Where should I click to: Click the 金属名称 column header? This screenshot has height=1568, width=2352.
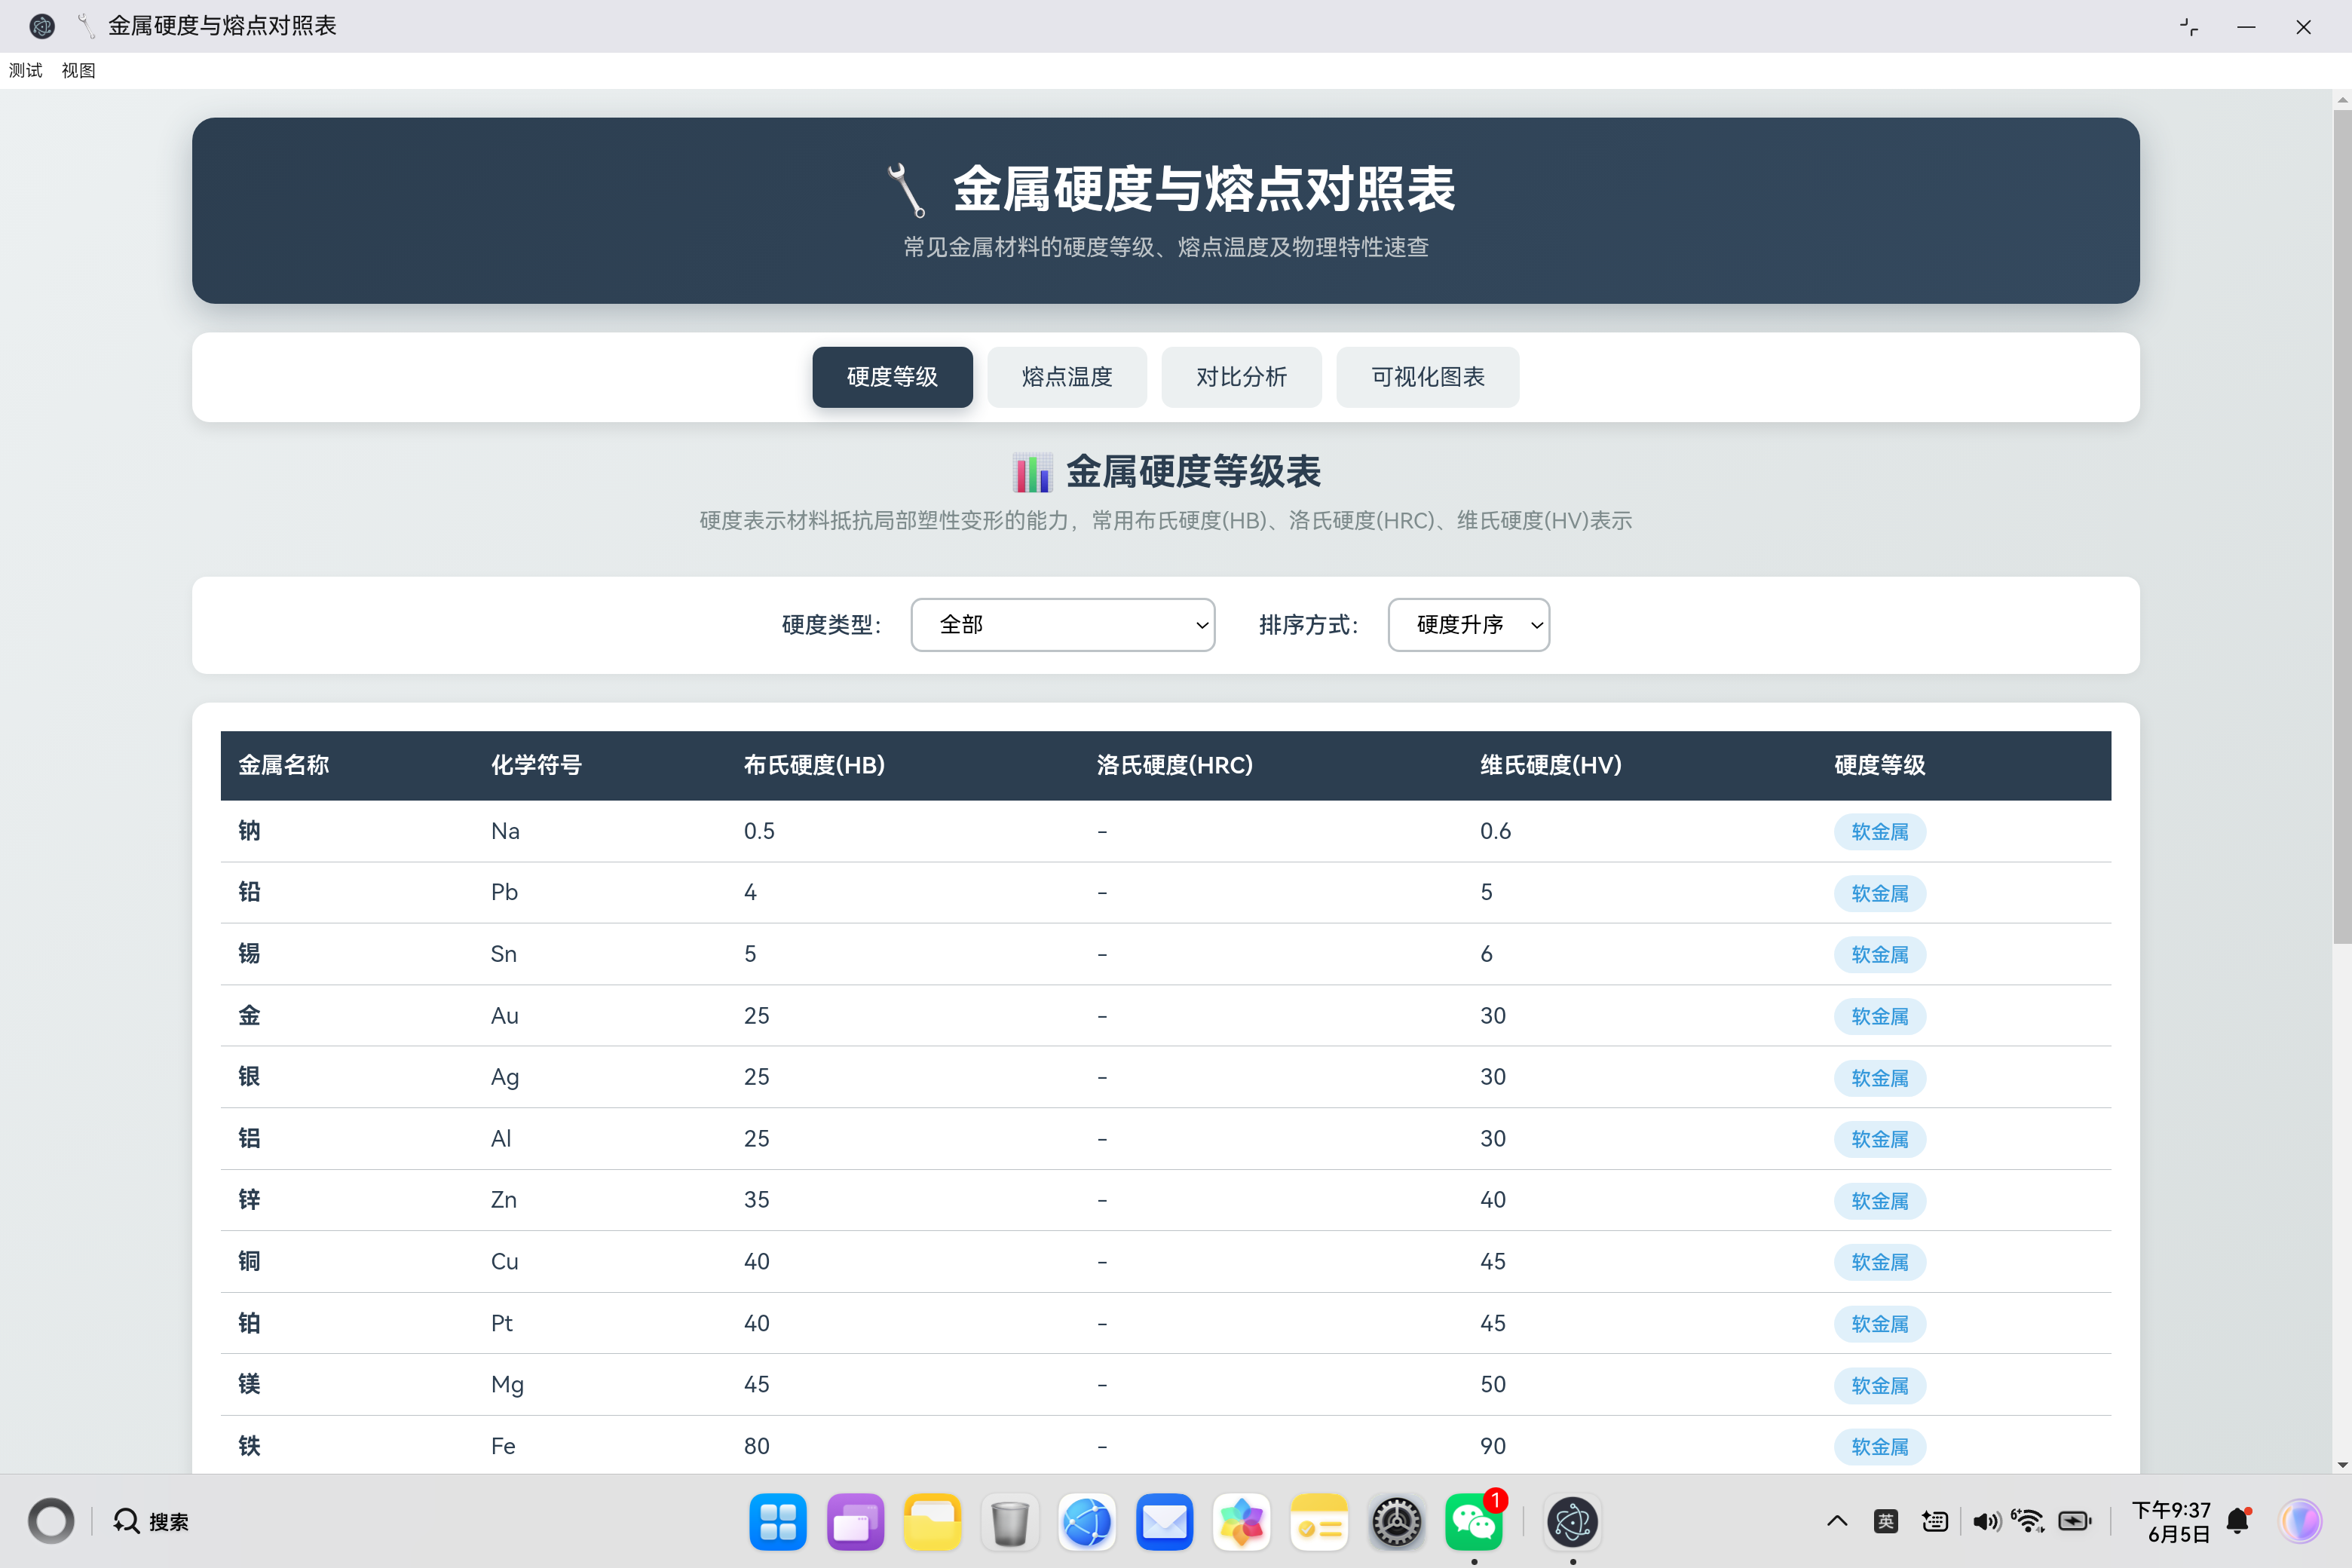pyautogui.click(x=283, y=765)
